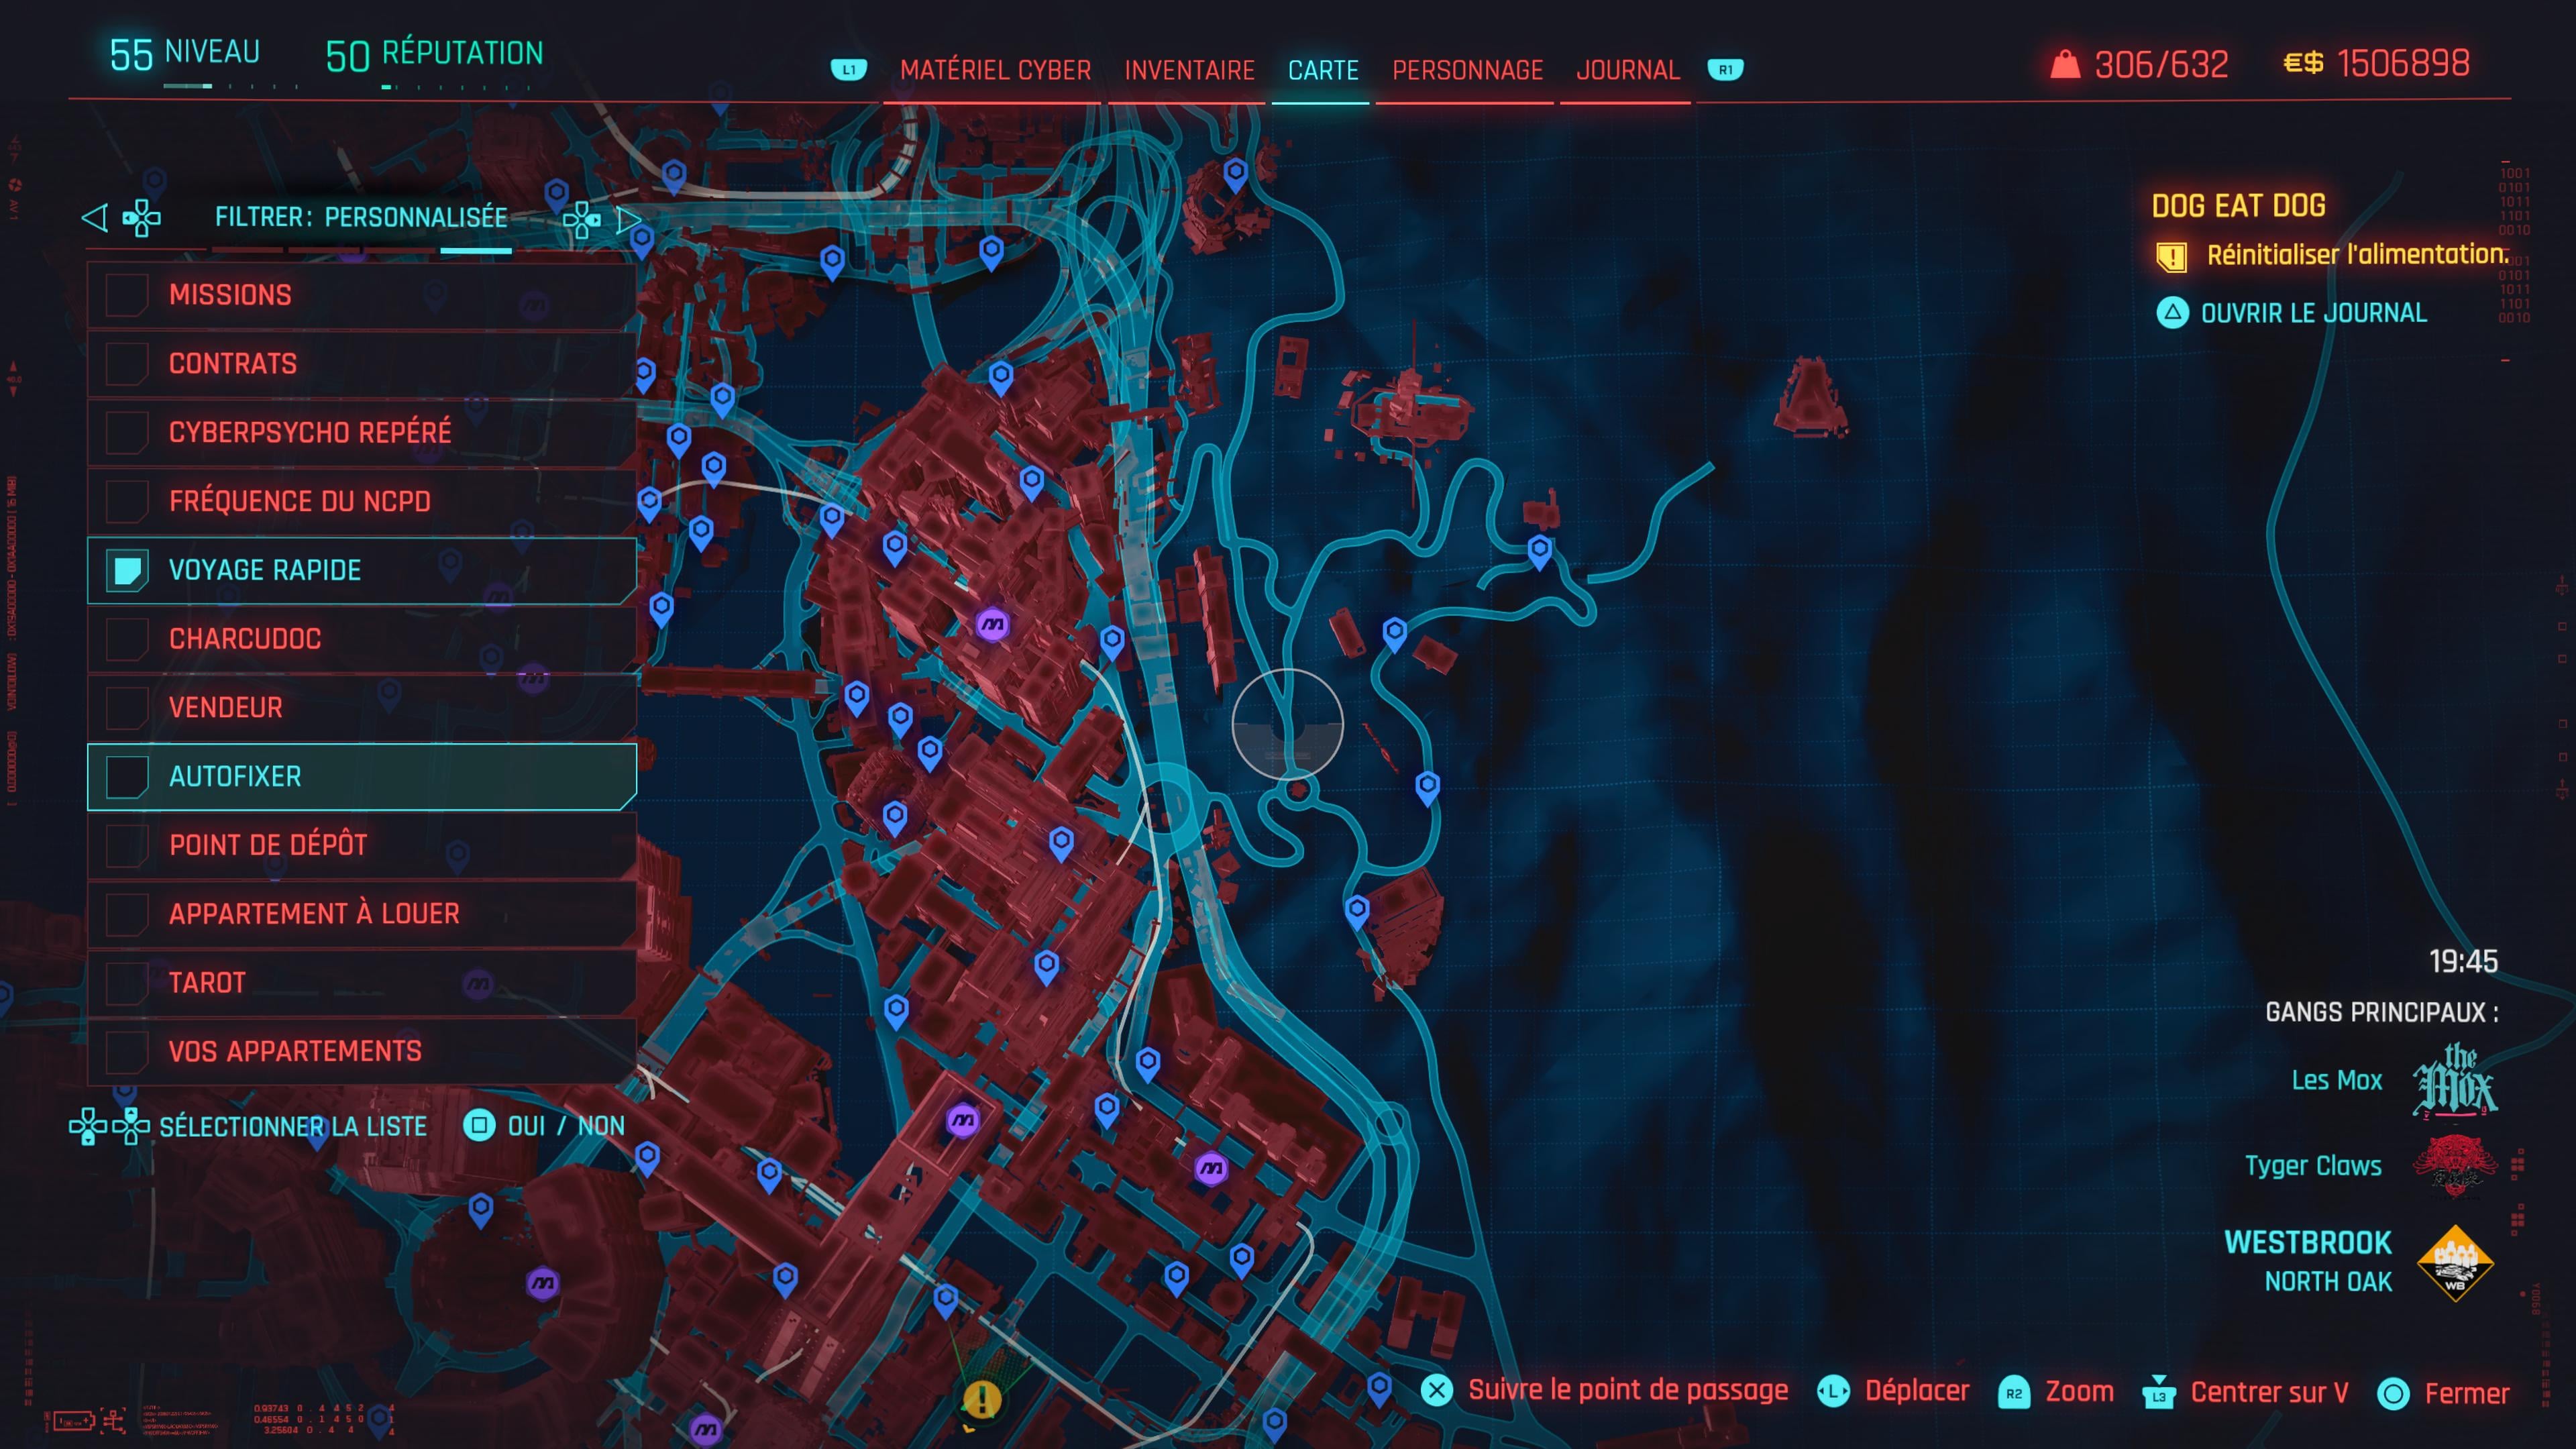Tick the CONTRATS filter checkbox
Image resolution: width=2576 pixels, height=1449 pixels.
(127, 364)
